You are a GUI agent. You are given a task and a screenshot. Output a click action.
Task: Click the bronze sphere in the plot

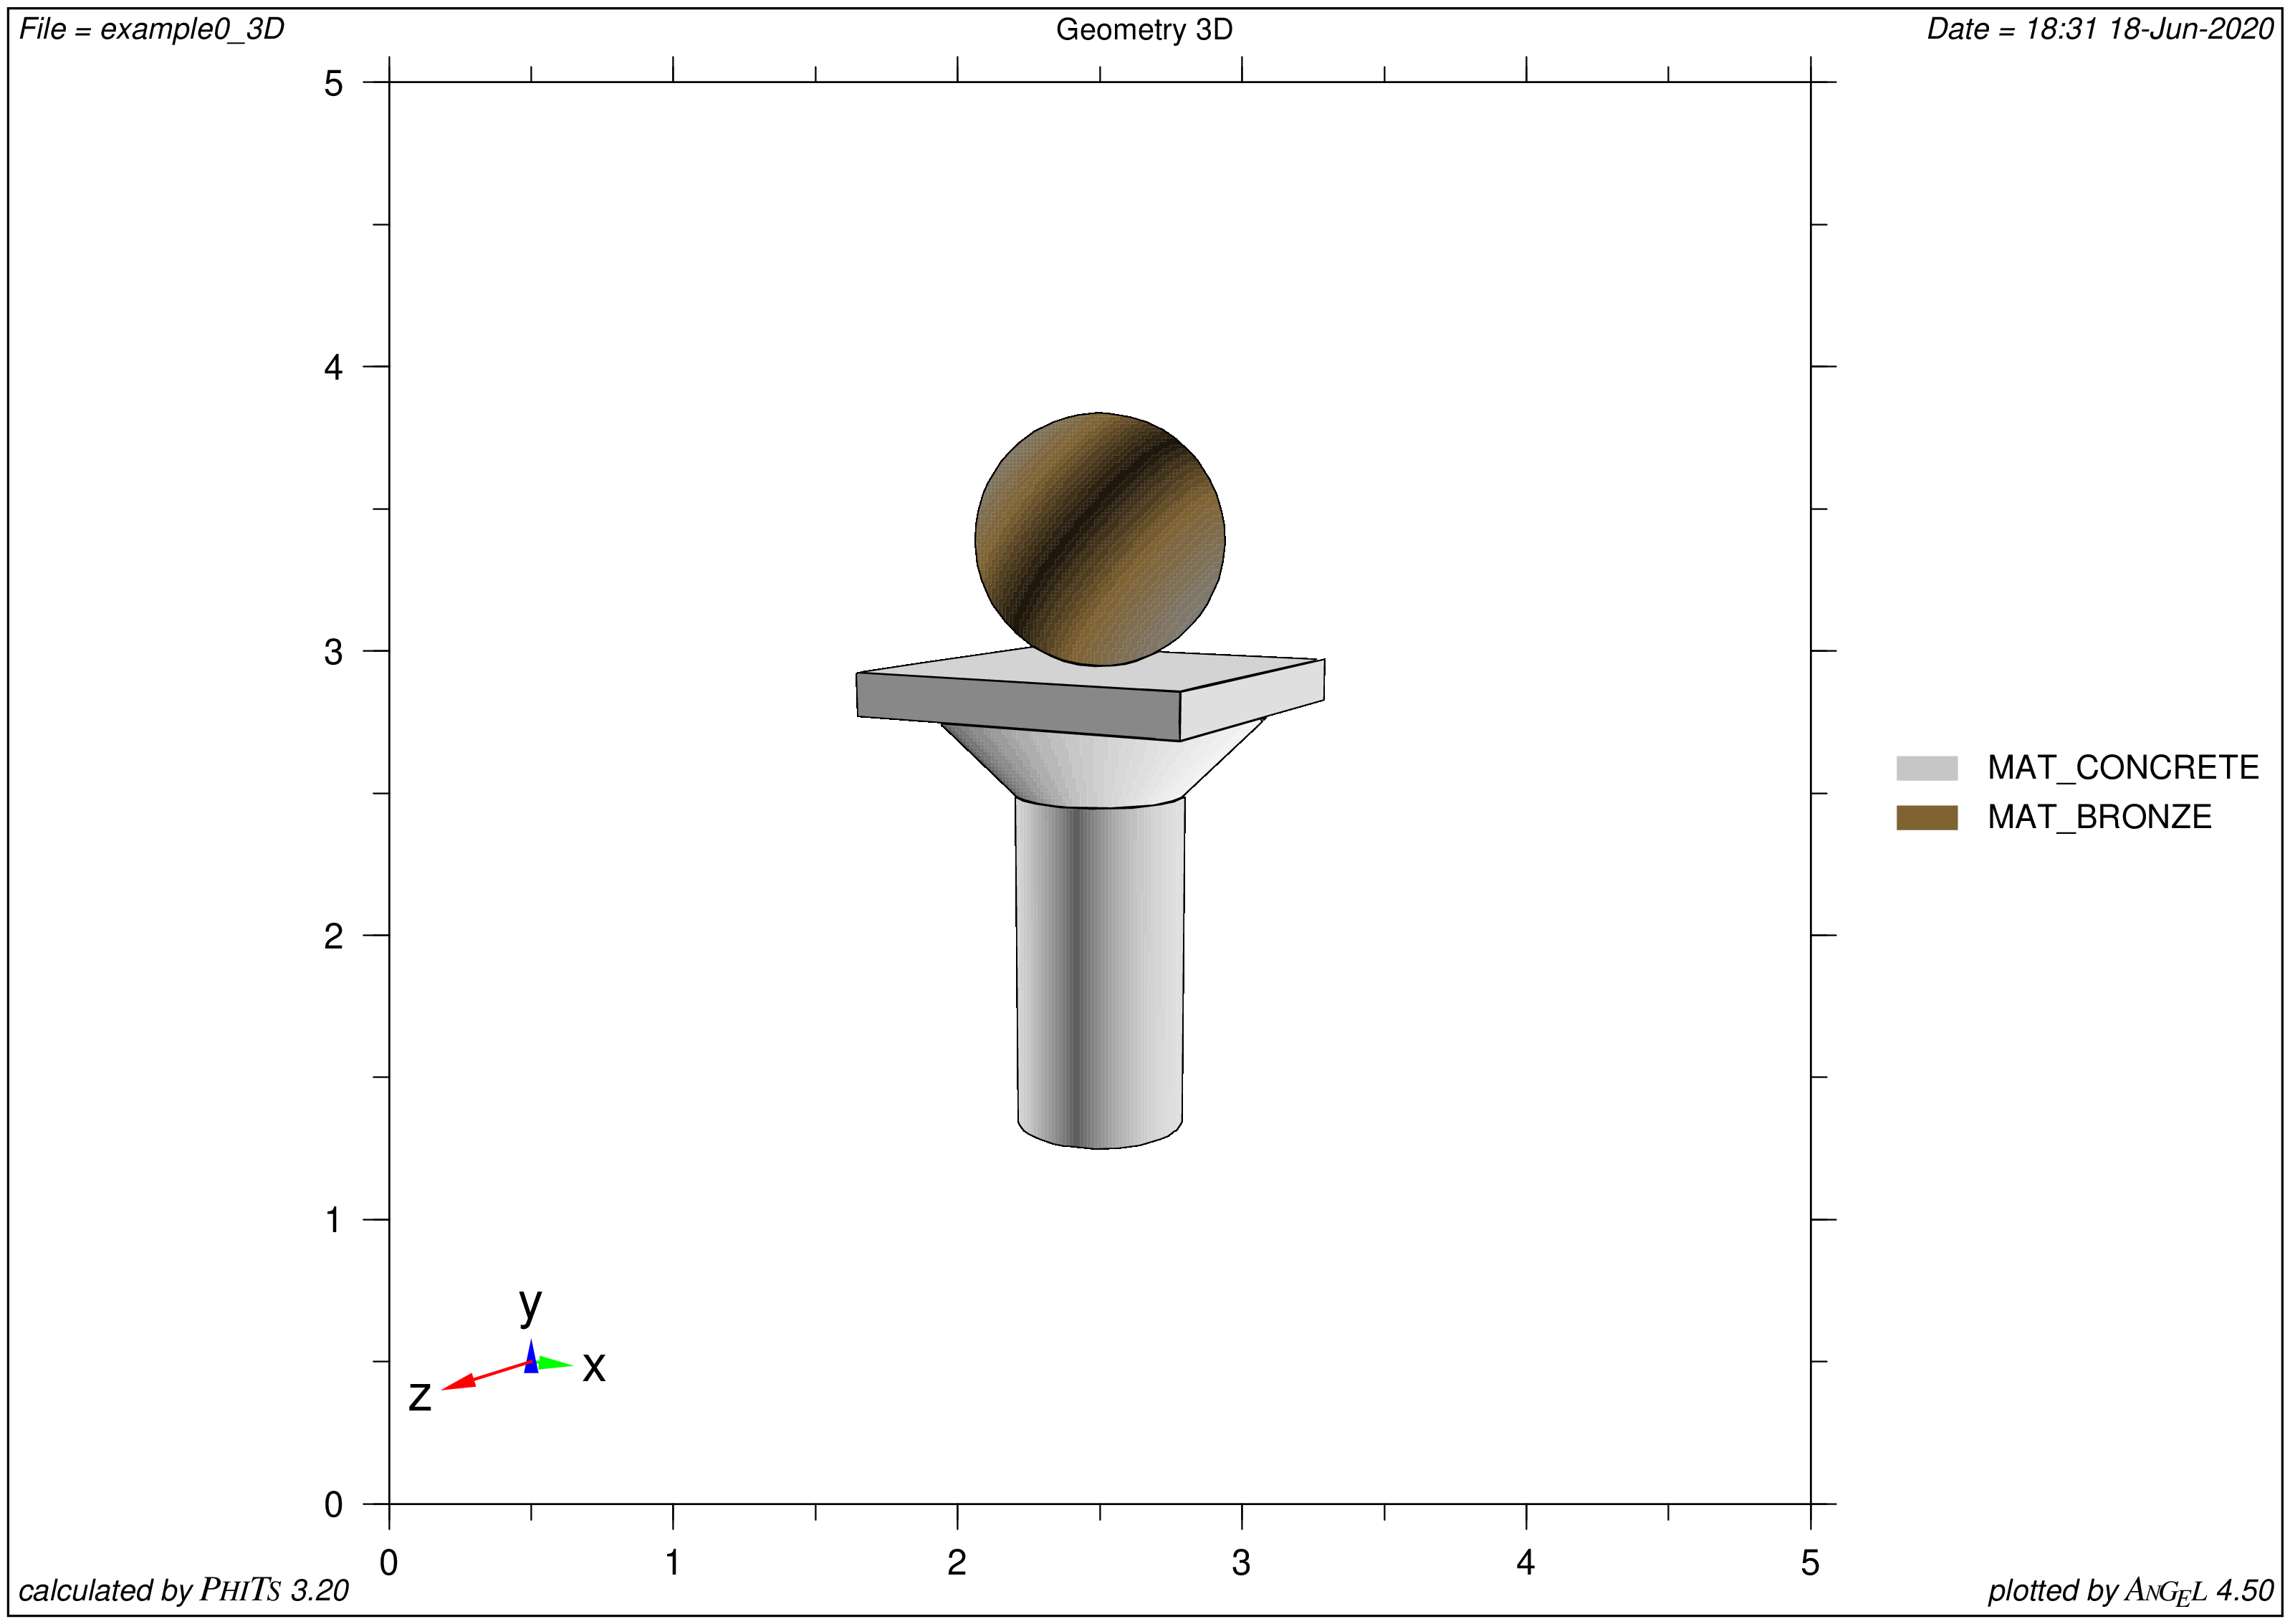click(x=1099, y=539)
